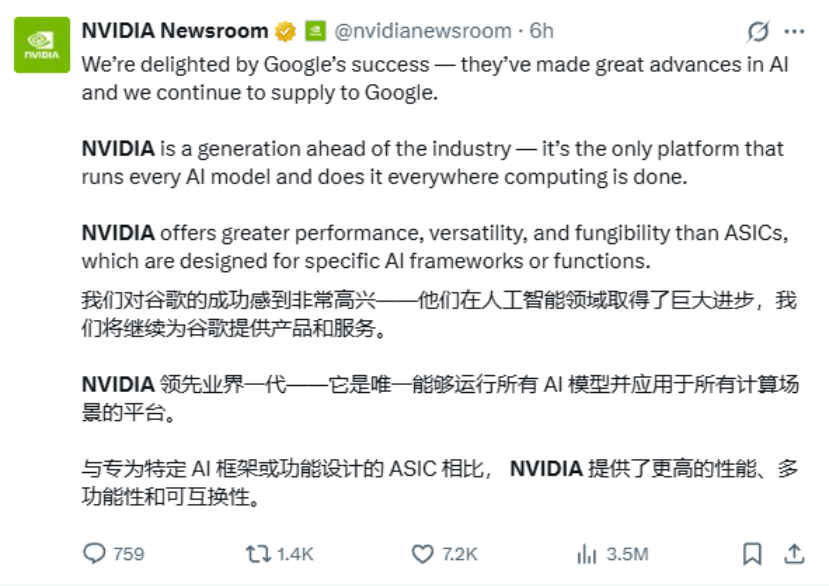Toggle a repost of NVIDIA's statement
This screenshot has width=829, height=586.
point(259,553)
